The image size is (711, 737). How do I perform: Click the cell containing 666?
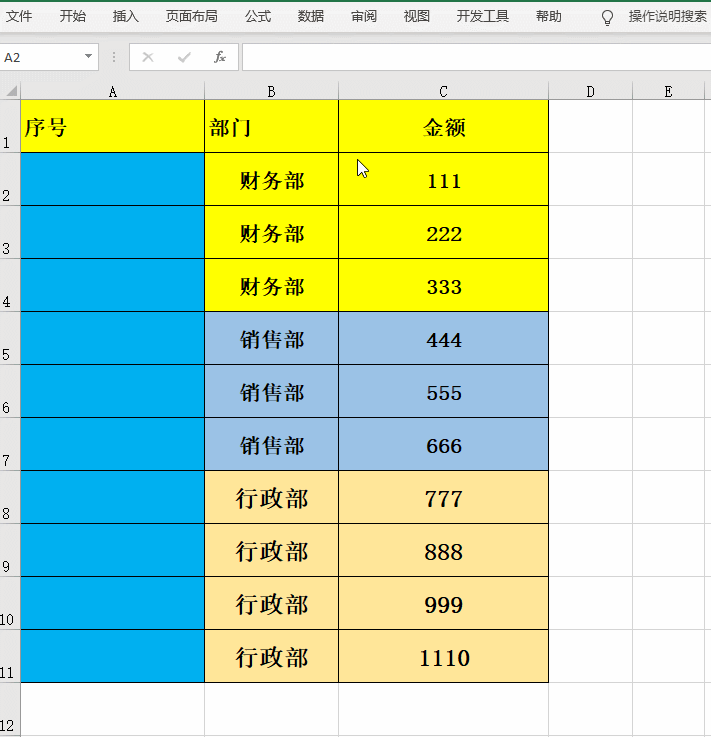pyautogui.click(x=444, y=444)
